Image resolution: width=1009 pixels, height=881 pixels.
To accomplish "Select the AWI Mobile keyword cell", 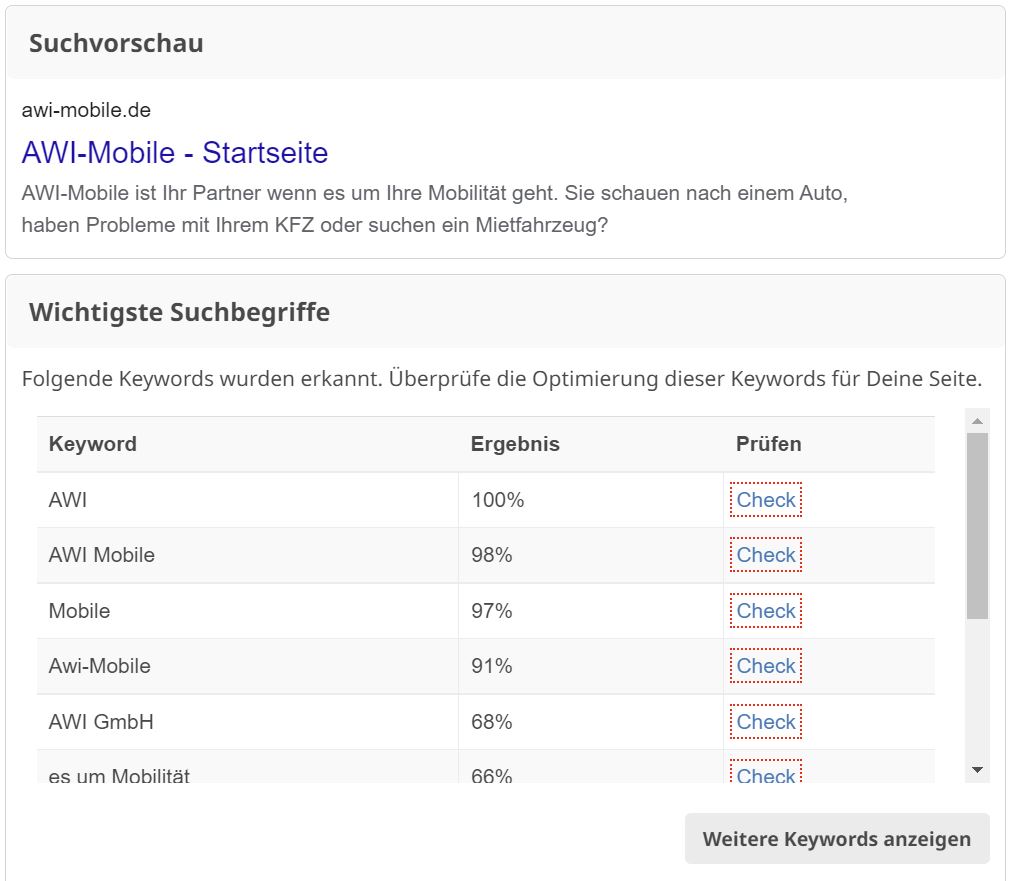I will pos(248,555).
